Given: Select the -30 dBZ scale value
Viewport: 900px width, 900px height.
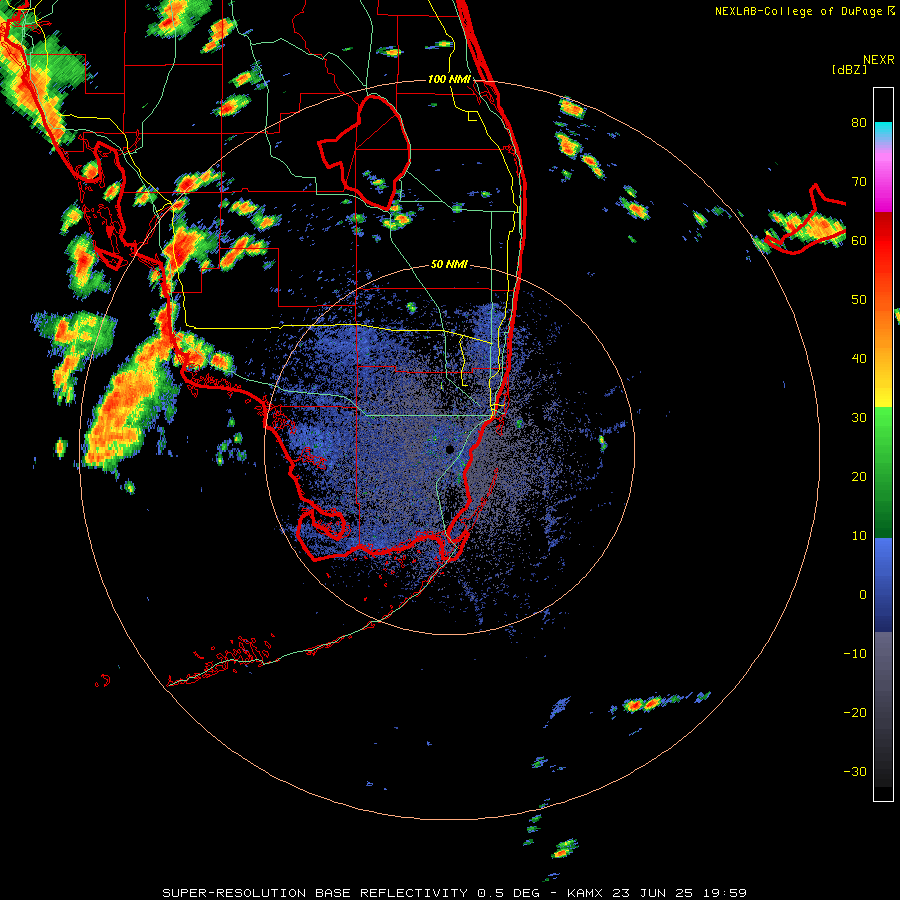Looking at the screenshot, I should click(x=855, y=772).
